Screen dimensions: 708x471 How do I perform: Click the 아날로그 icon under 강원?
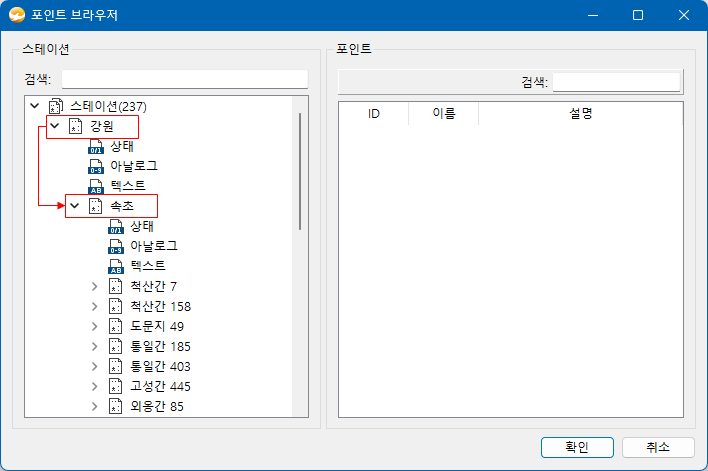click(x=96, y=166)
